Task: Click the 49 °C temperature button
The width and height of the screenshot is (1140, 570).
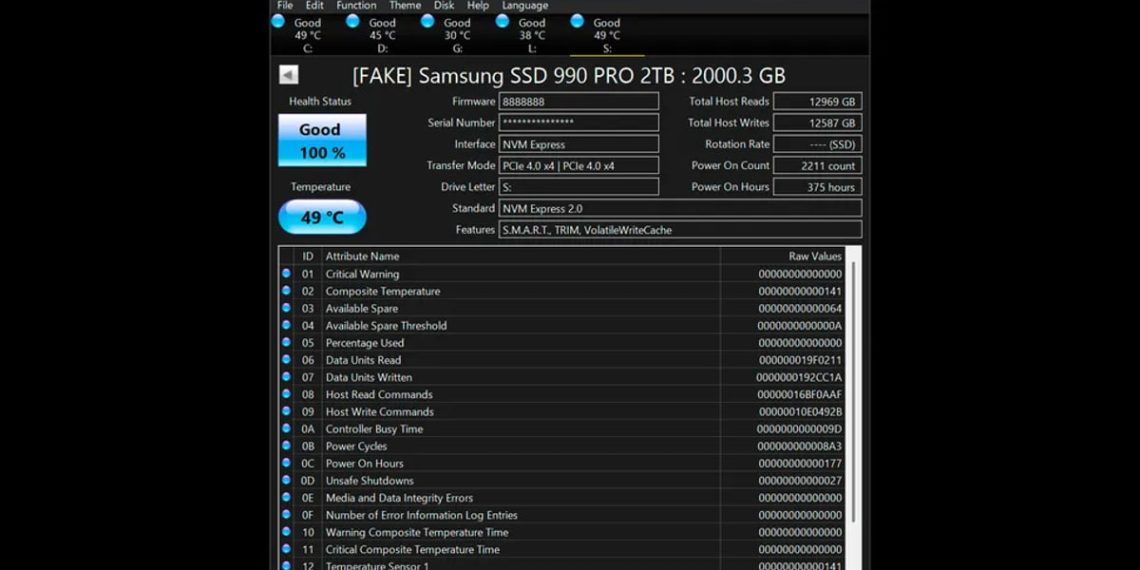Action: click(x=322, y=217)
